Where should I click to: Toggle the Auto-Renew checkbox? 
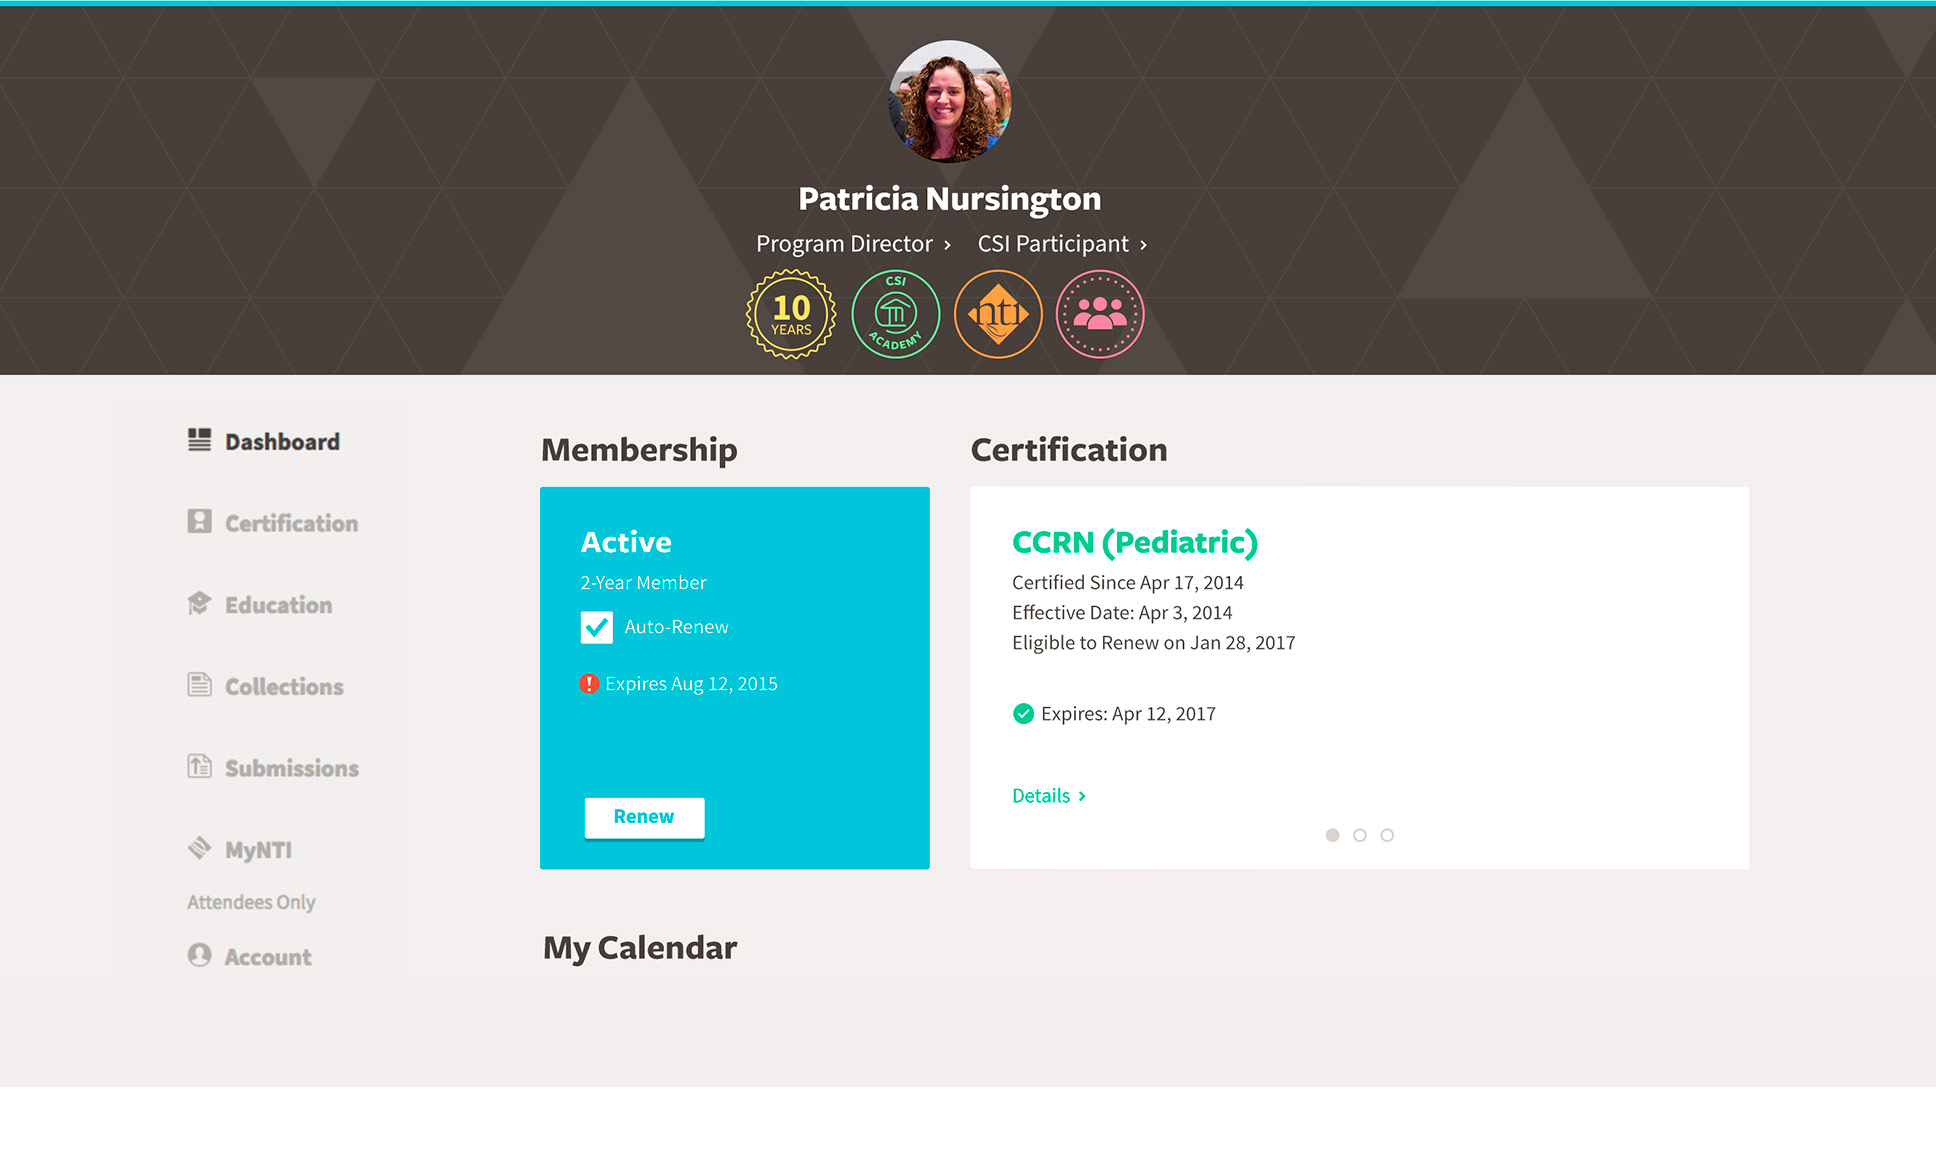[x=597, y=627]
